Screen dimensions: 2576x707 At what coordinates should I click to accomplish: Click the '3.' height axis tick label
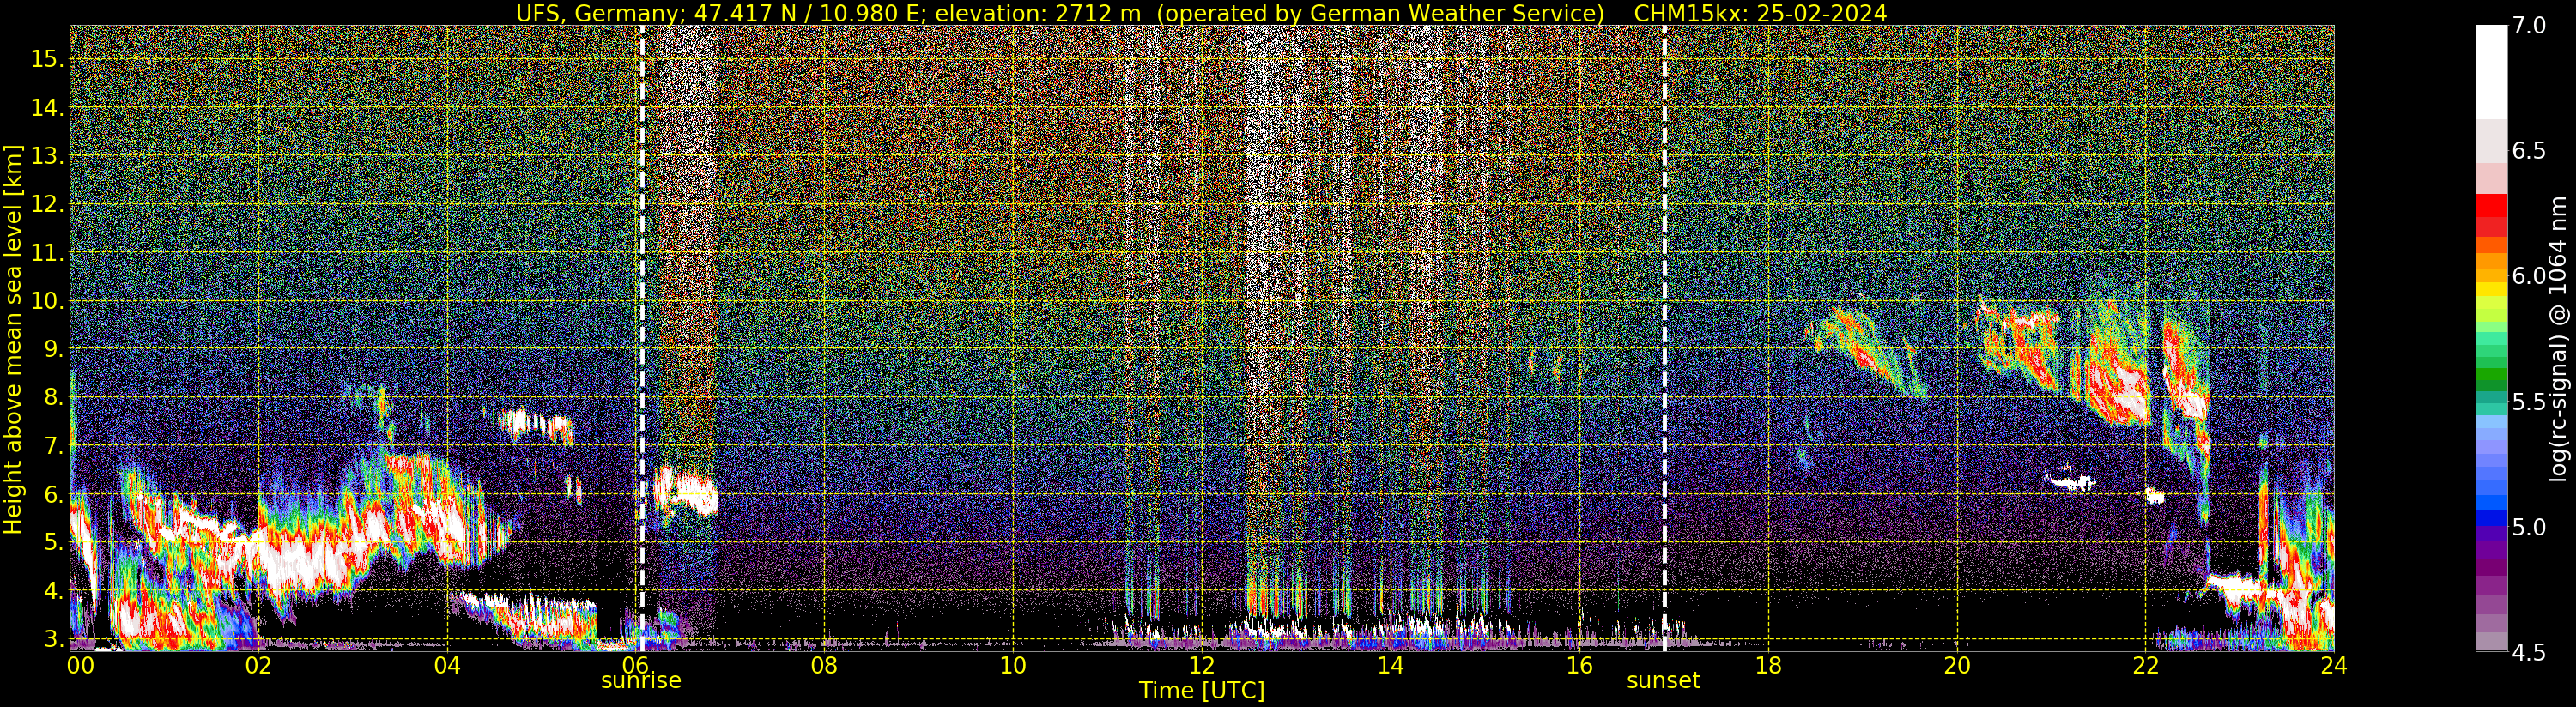[x=54, y=639]
